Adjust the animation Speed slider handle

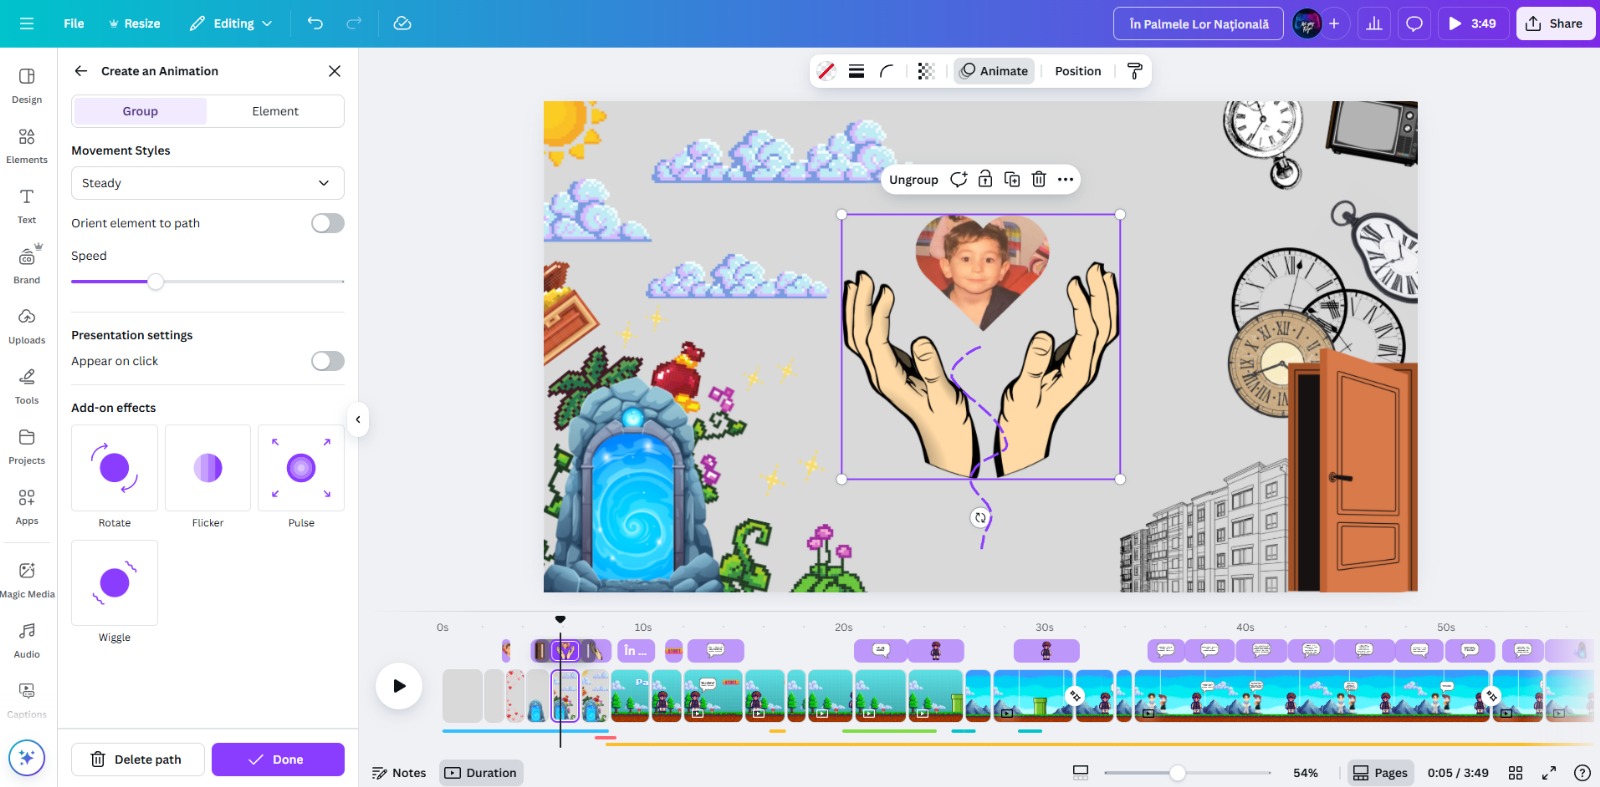(x=155, y=281)
